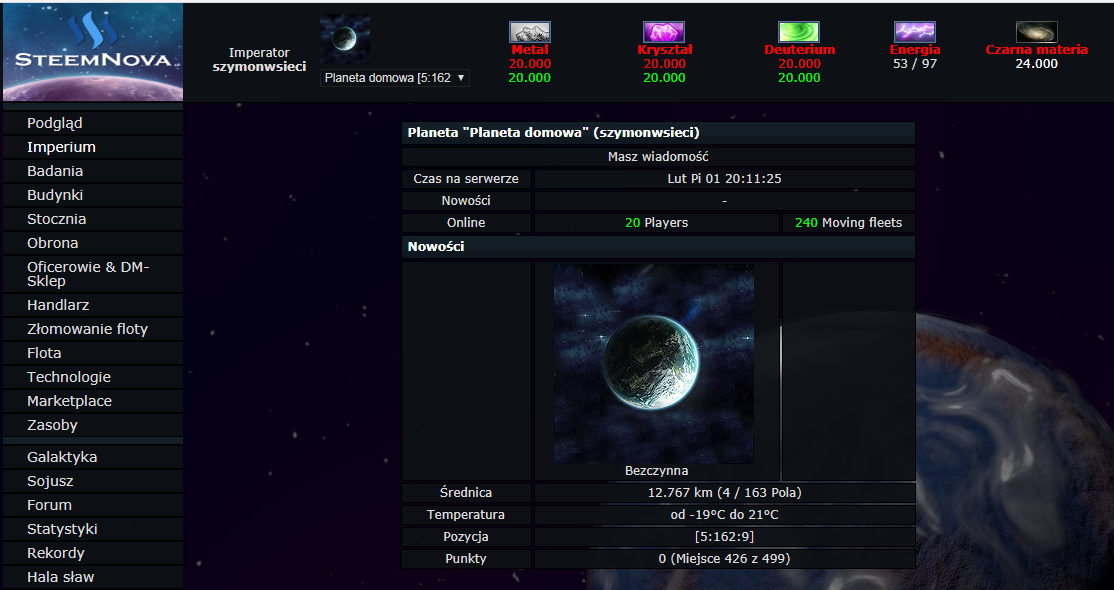Click the Deuterium resource label
This screenshot has height=590, width=1114.
[799, 50]
